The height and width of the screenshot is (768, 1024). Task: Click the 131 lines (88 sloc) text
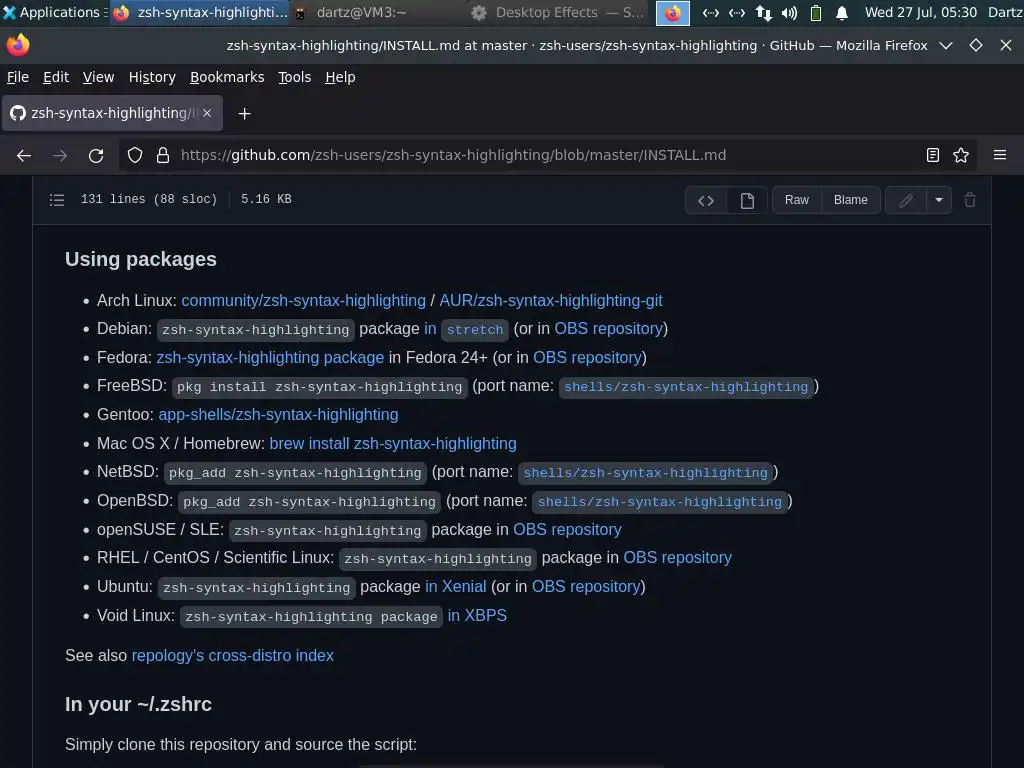point(149,199)
